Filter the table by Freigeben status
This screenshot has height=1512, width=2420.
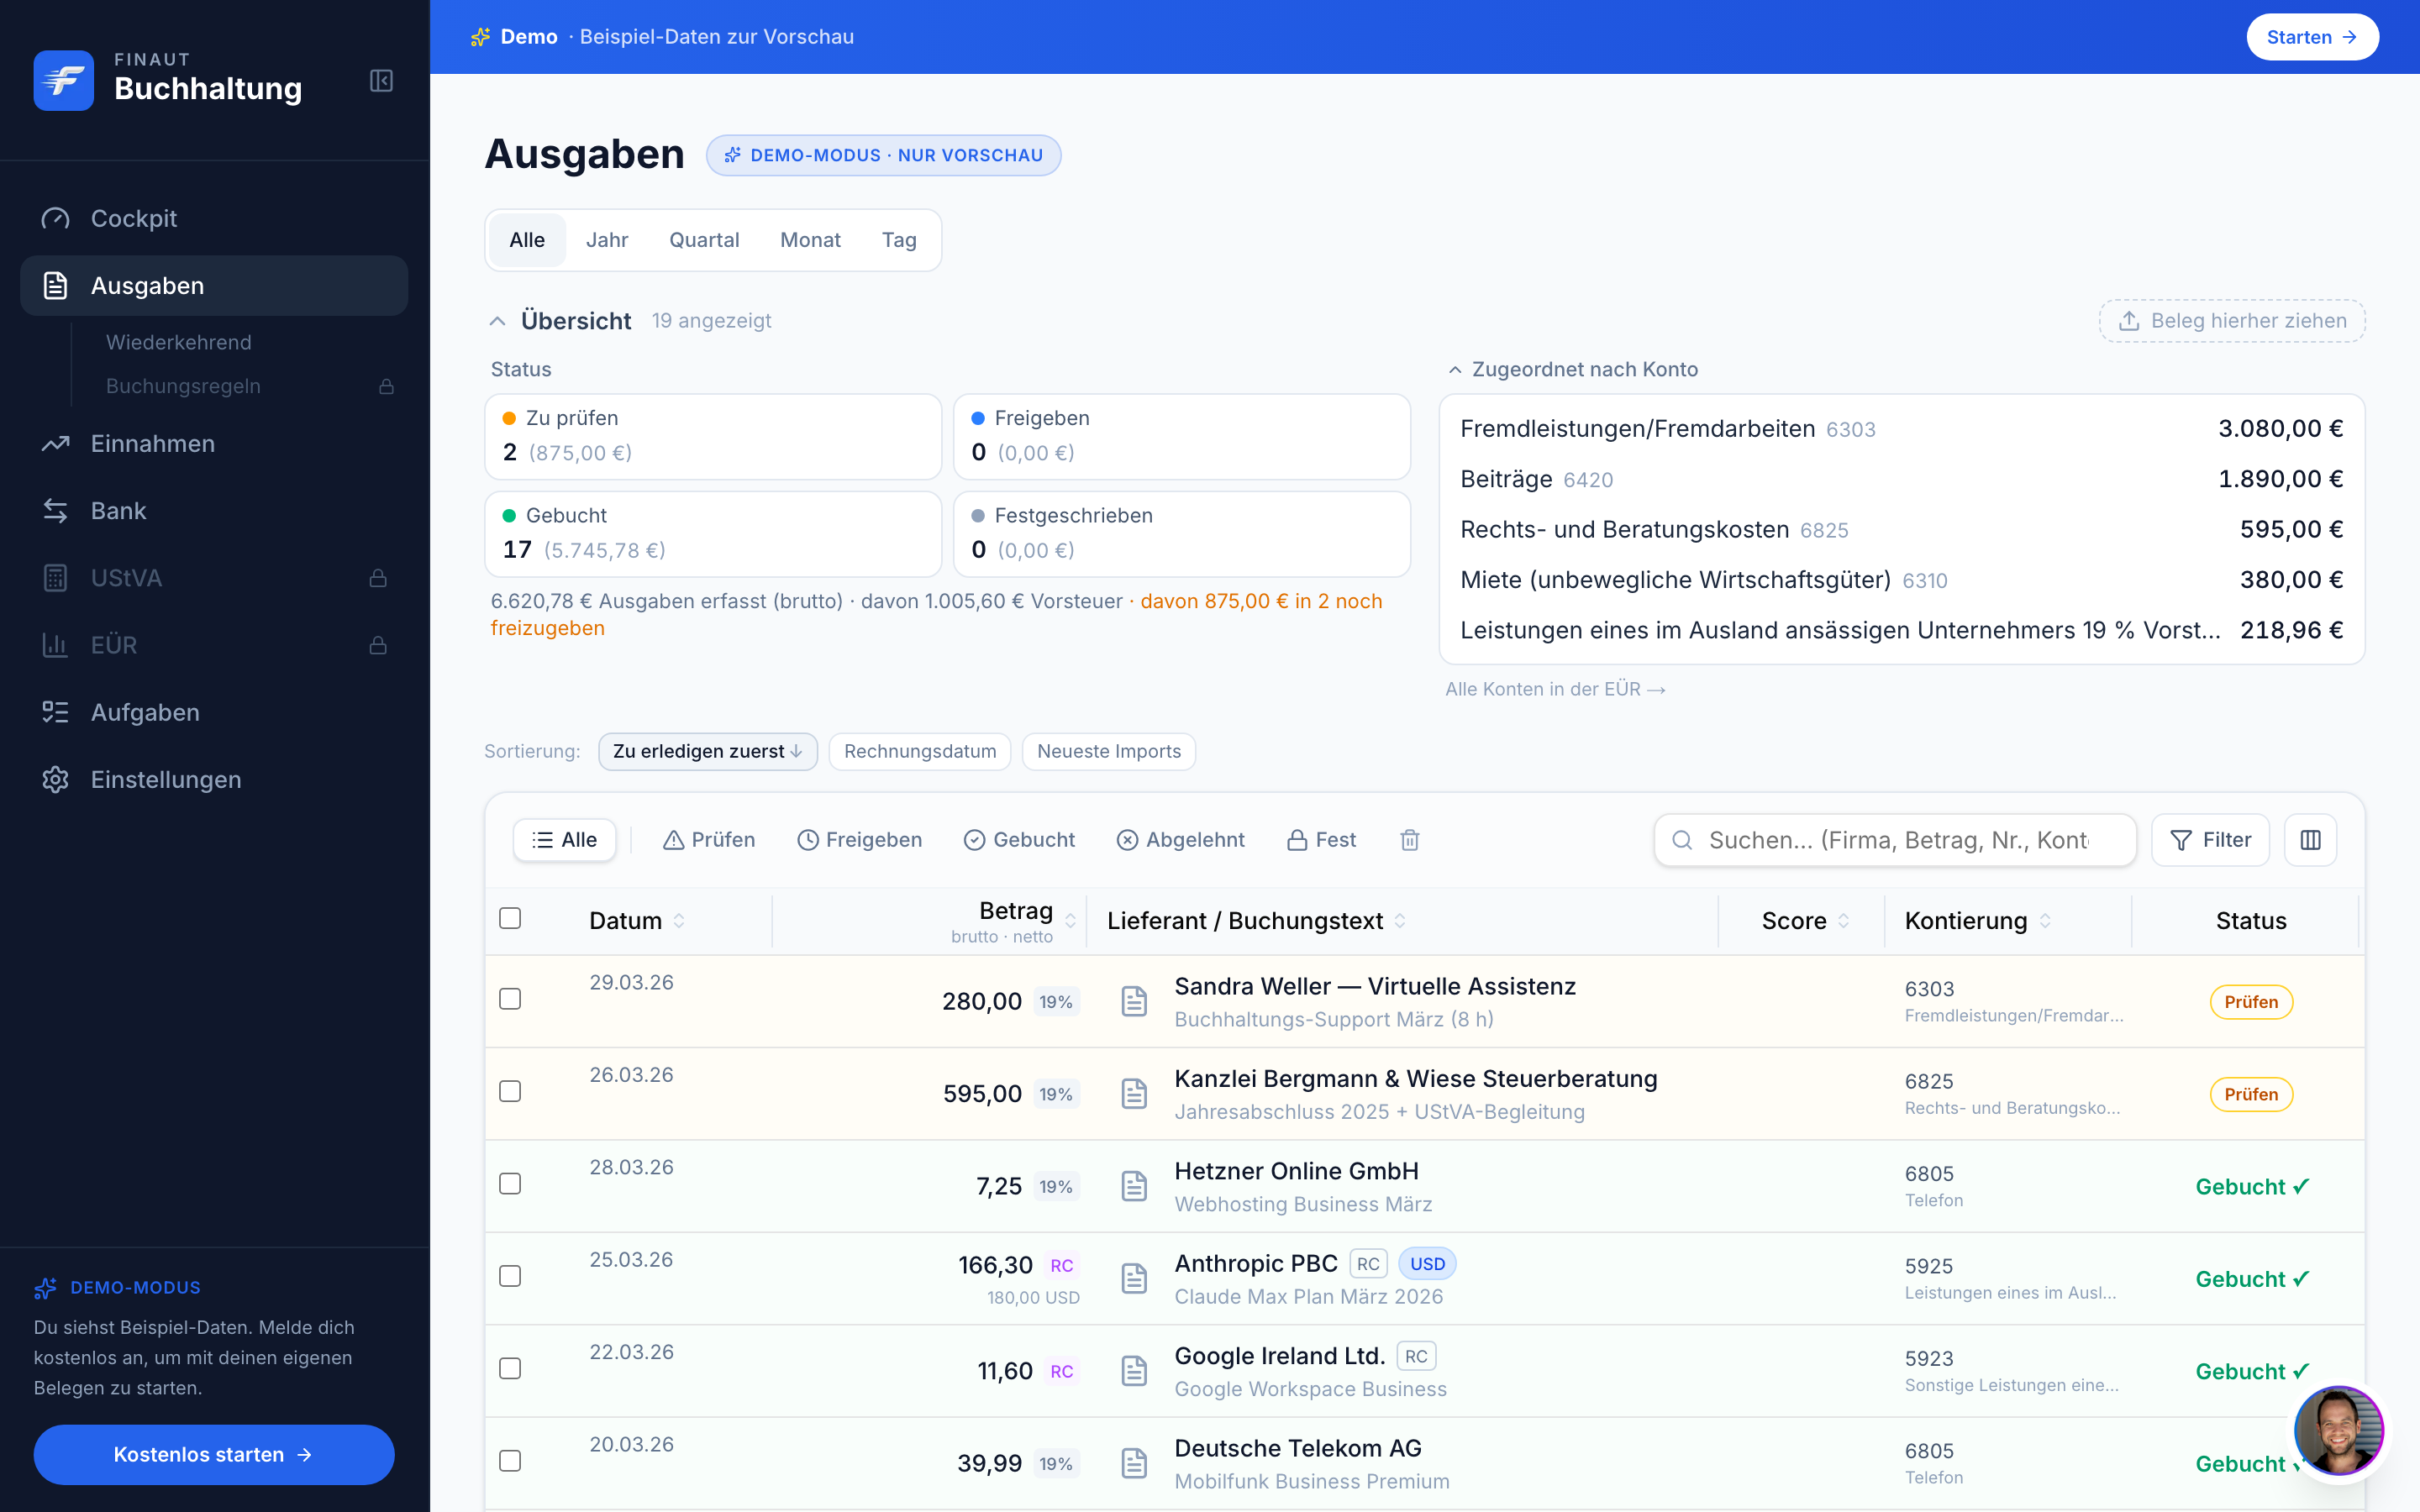click(x=860, y=840)
